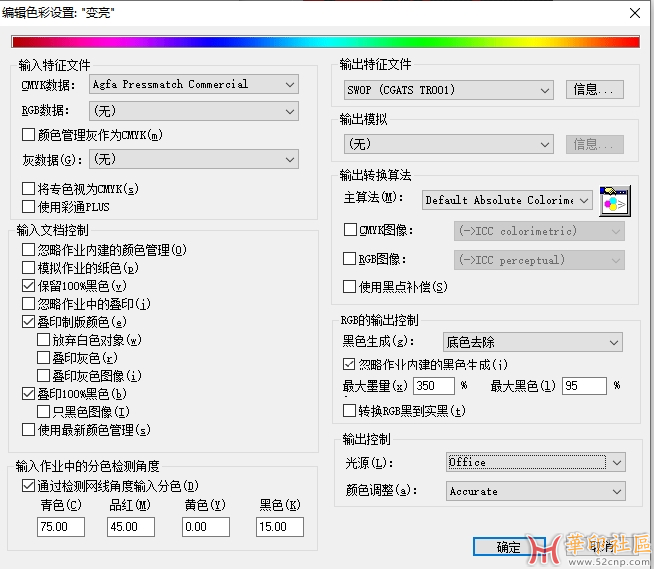654x569 pixels.
Task: Enable 使用最新颜色管理 checkbox
Action: (x=28, y=430)
